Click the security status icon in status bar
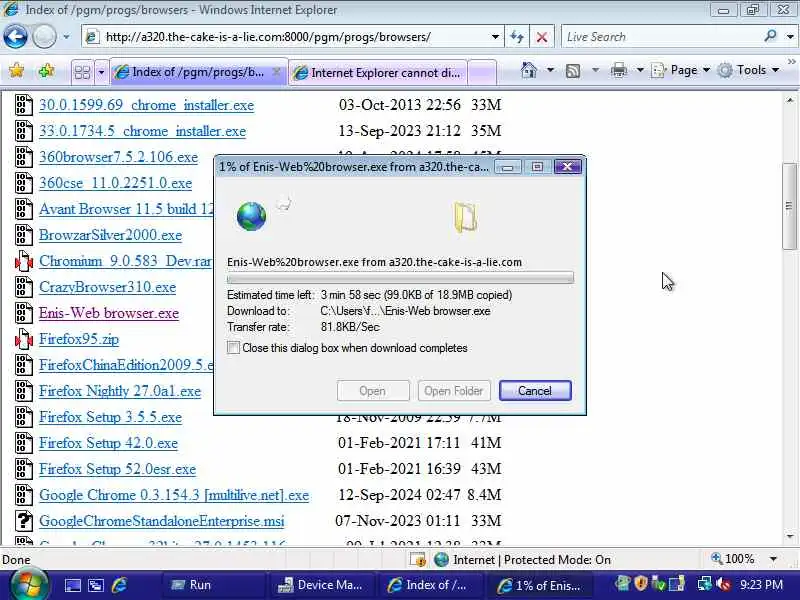This screenshot has height=600, width=800. (418, 560)
